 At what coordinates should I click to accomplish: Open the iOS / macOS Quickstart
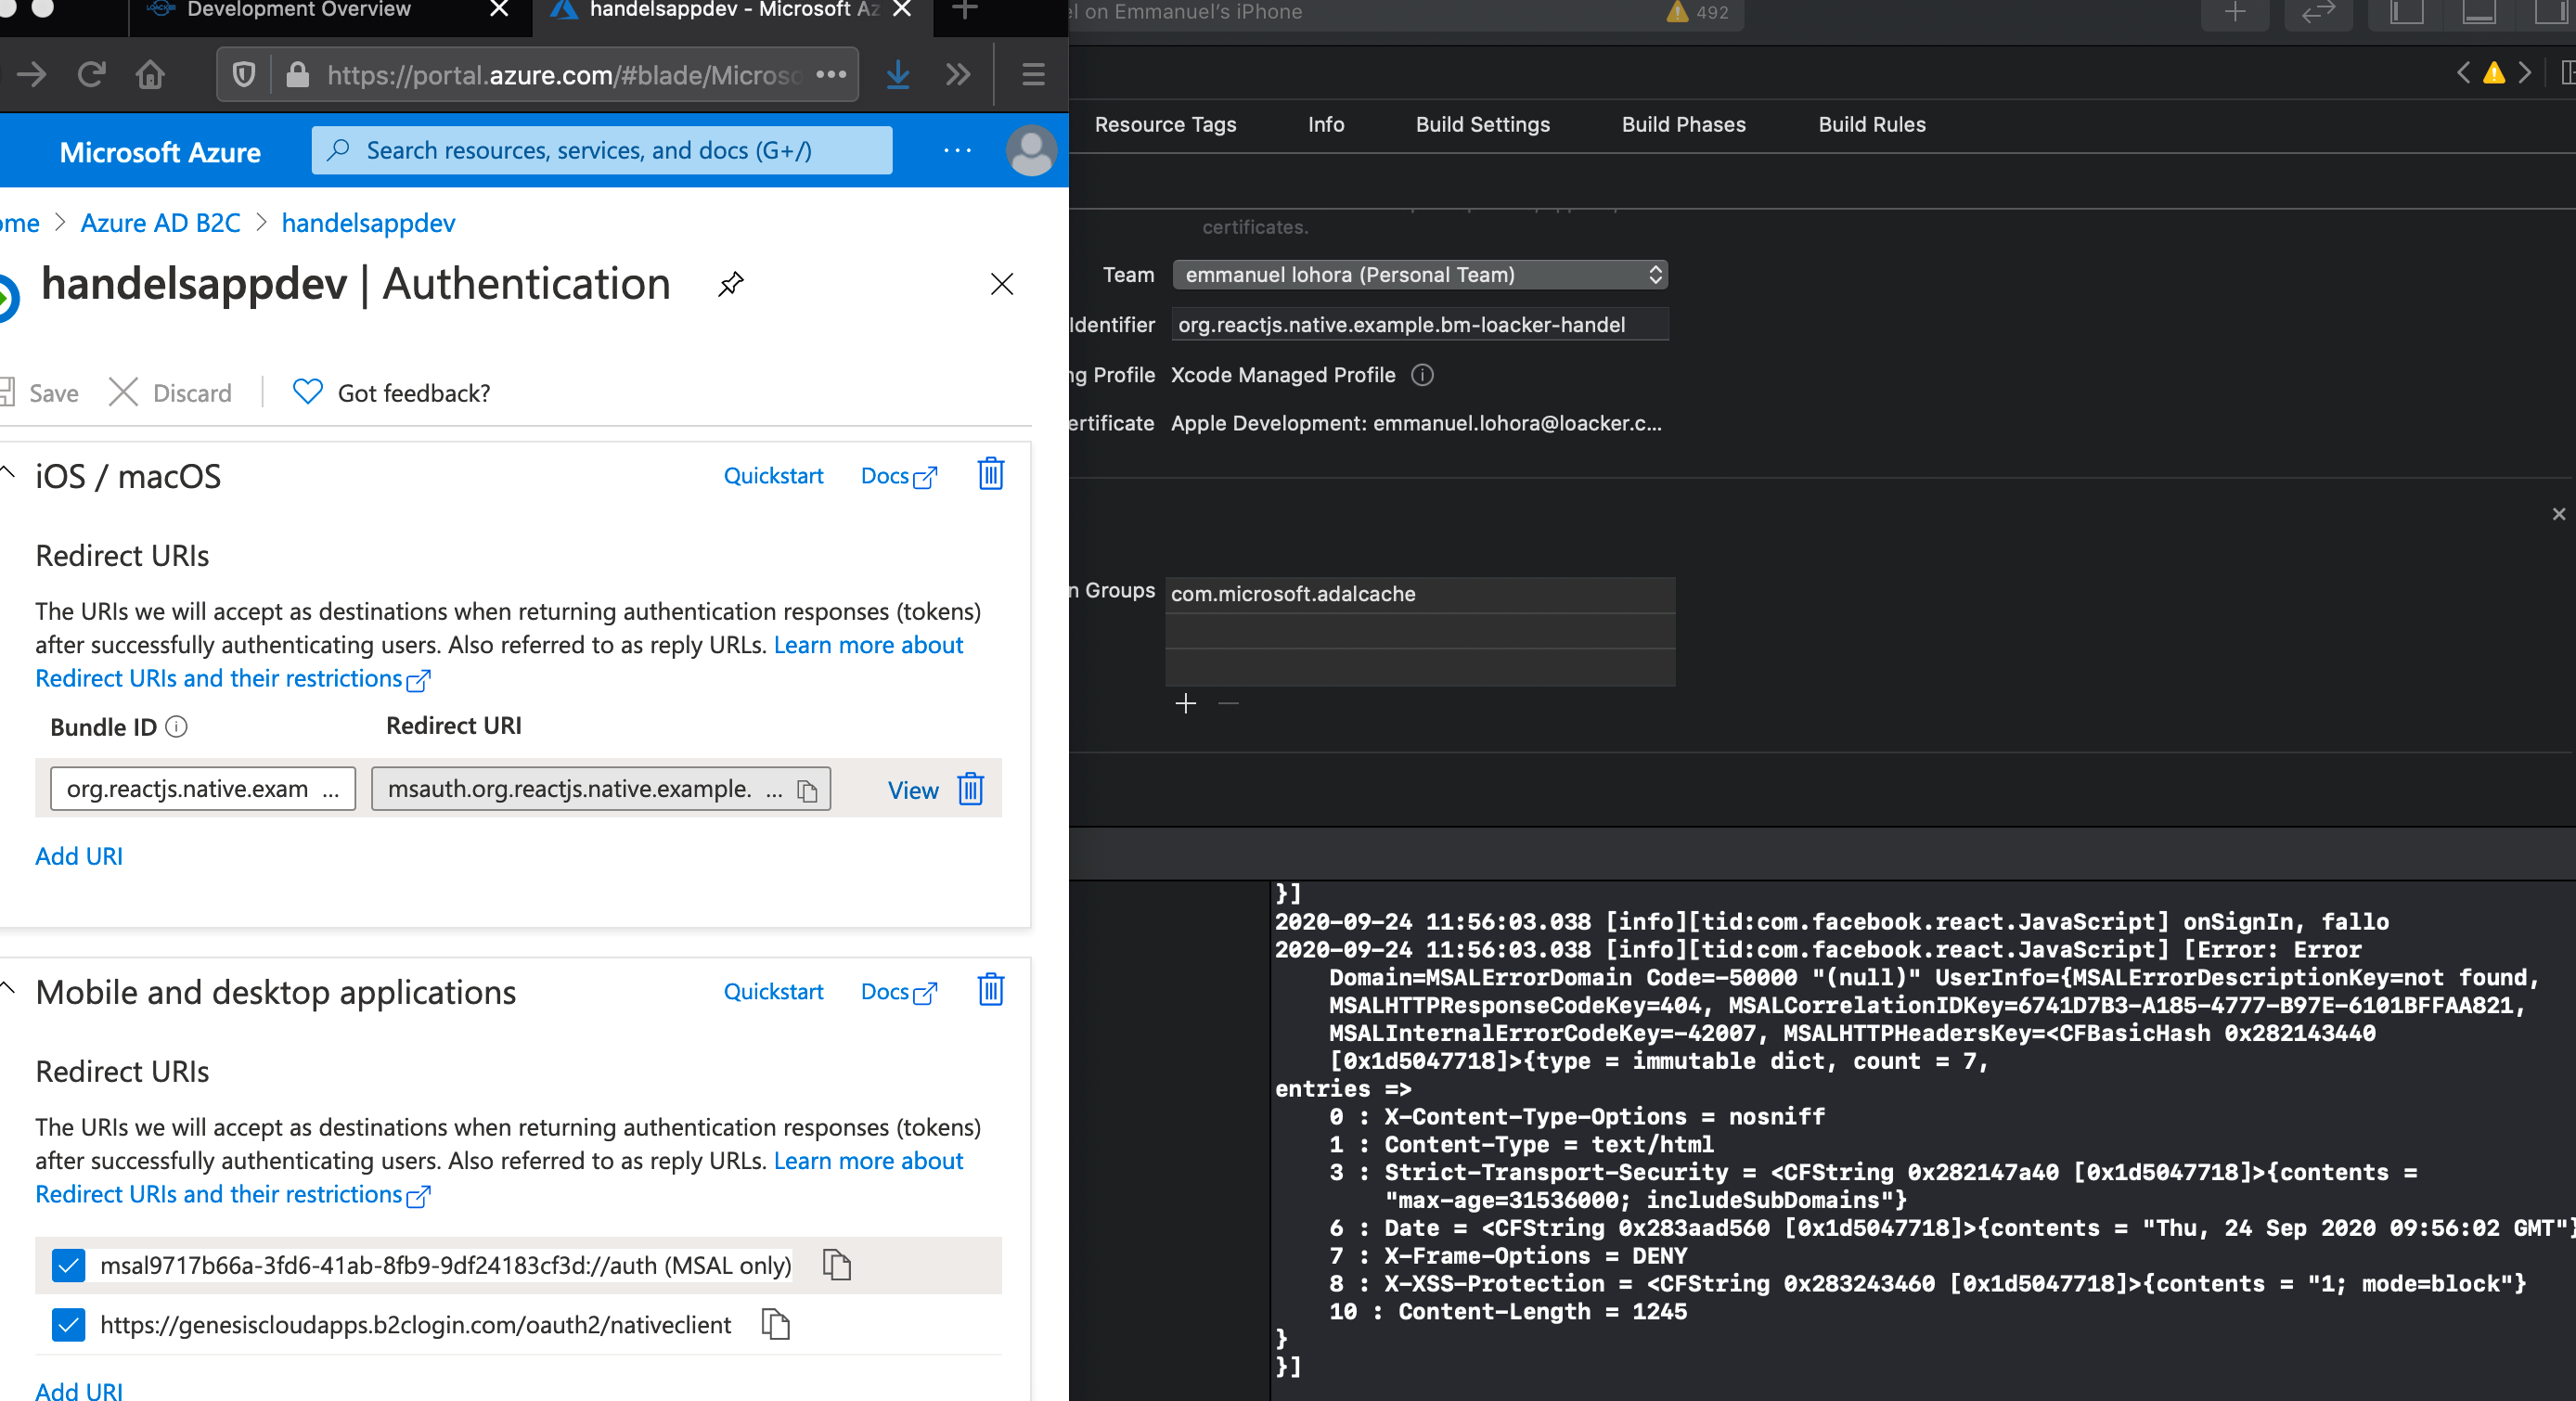tap(773, 475)
